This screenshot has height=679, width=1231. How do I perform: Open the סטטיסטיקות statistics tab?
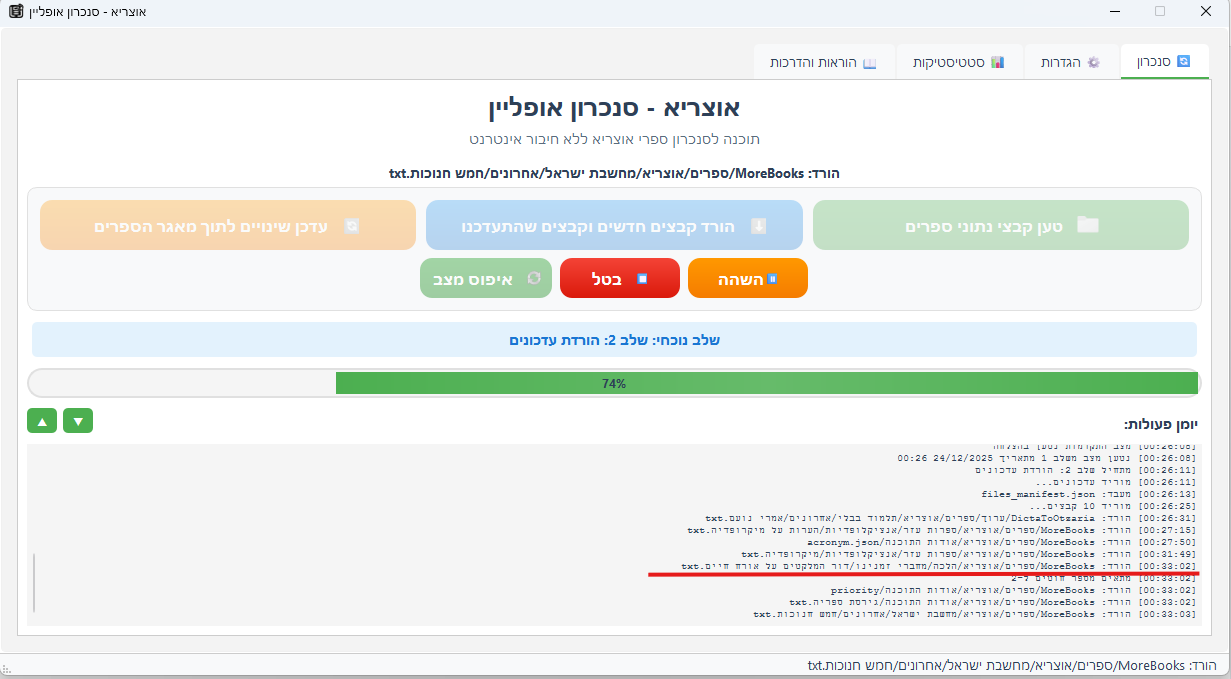[x=958, y=62]
